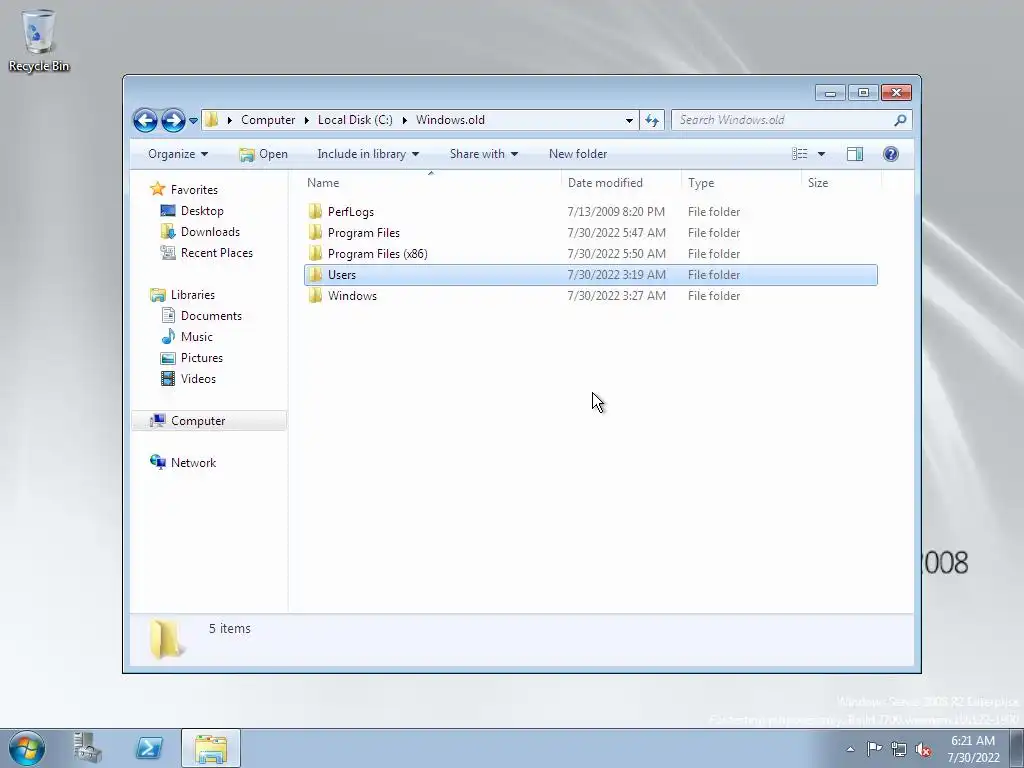This screenshot has width=1024, height=768.
Task: Expand the arrow after Local Disk (C:)
Action: pyautogui.click(x=404, y=120)
